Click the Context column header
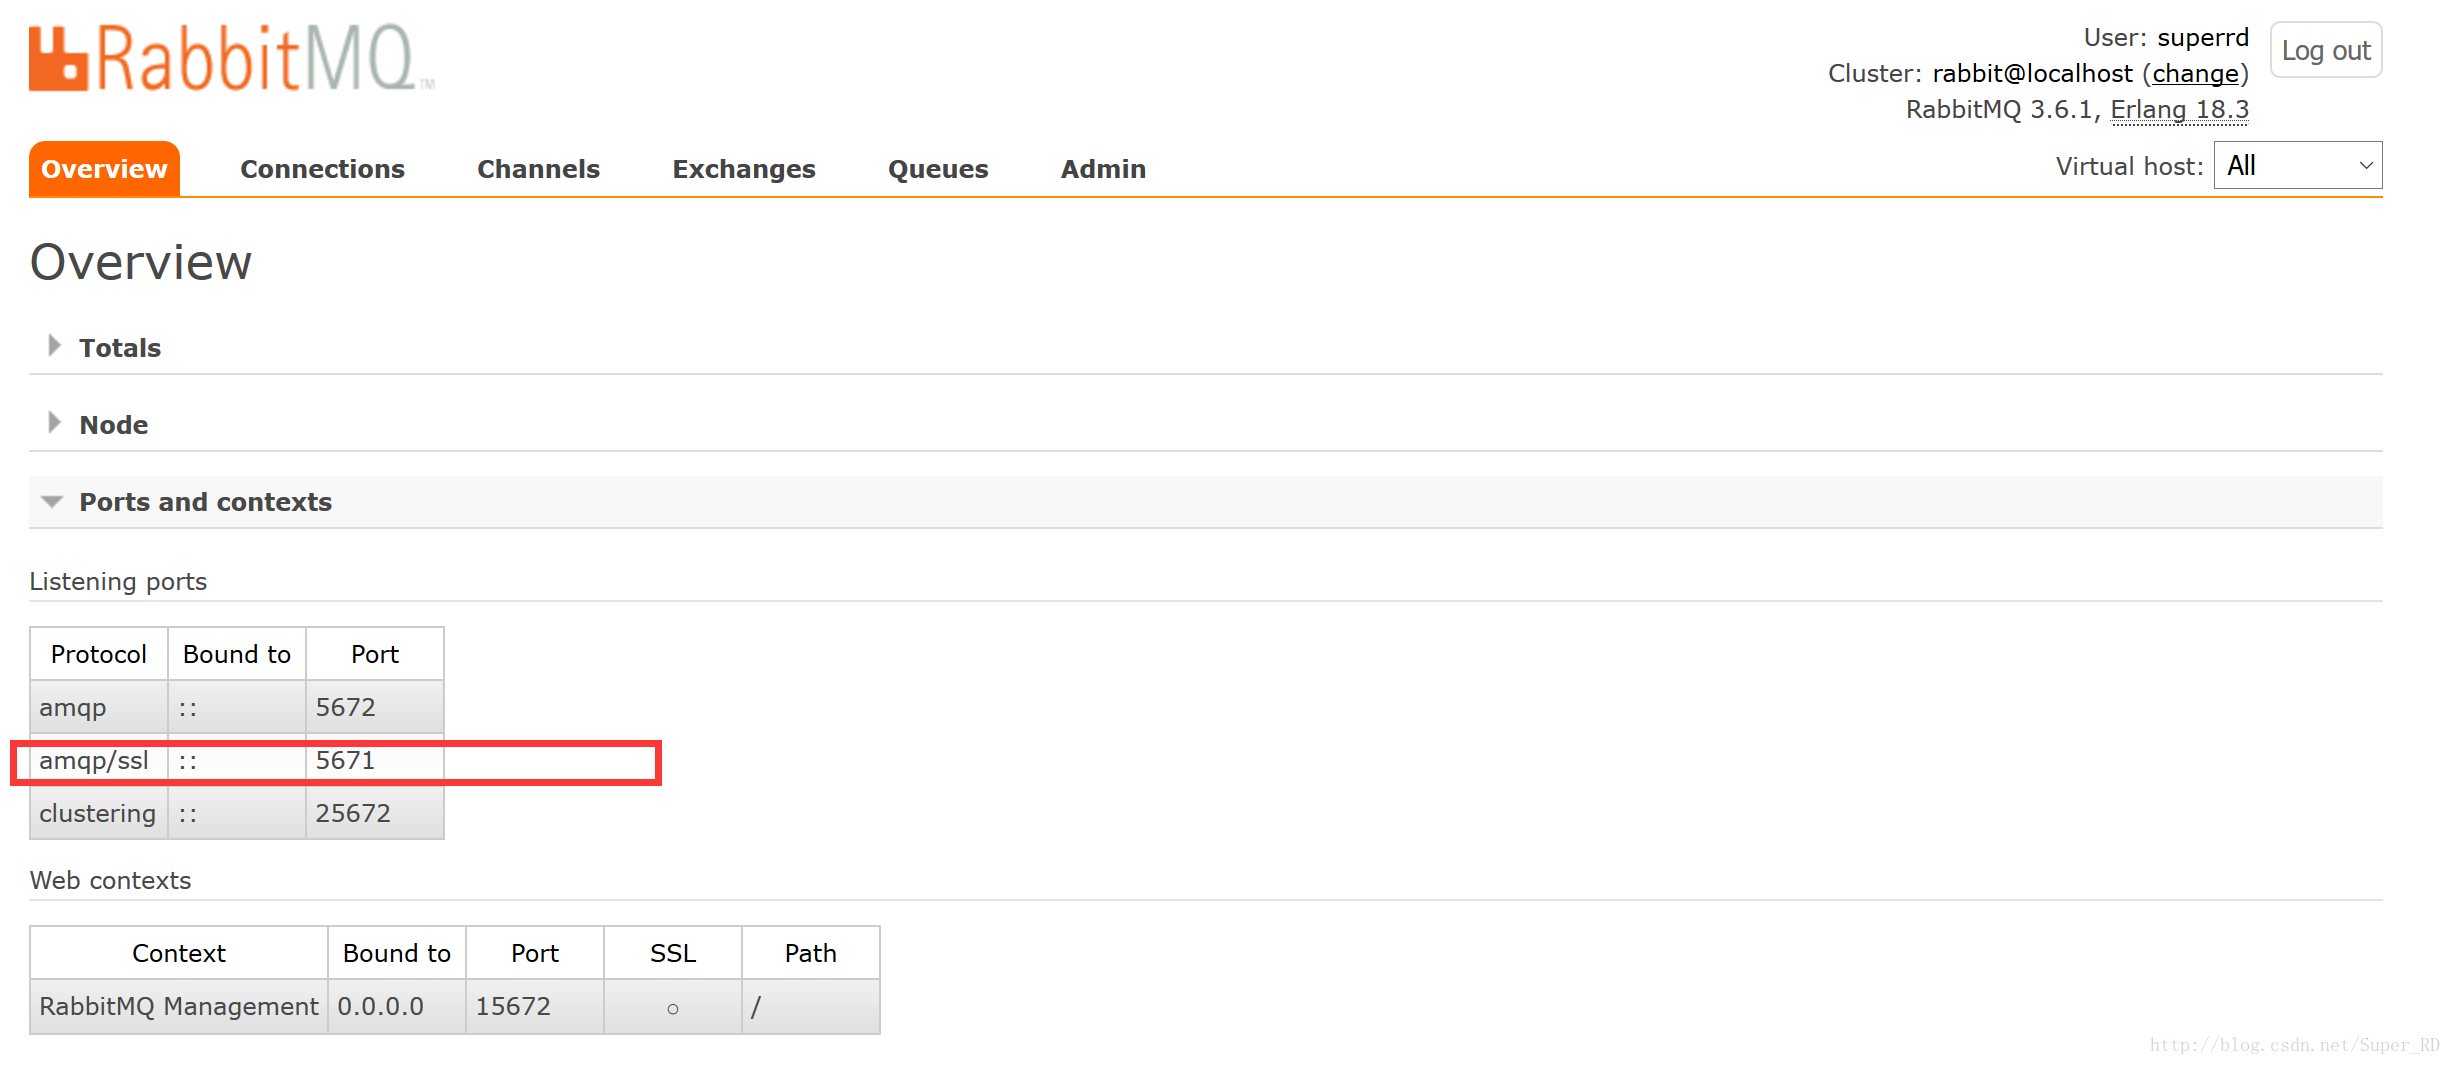Viewport: 2451px width, 1065px height. [179, 953]
